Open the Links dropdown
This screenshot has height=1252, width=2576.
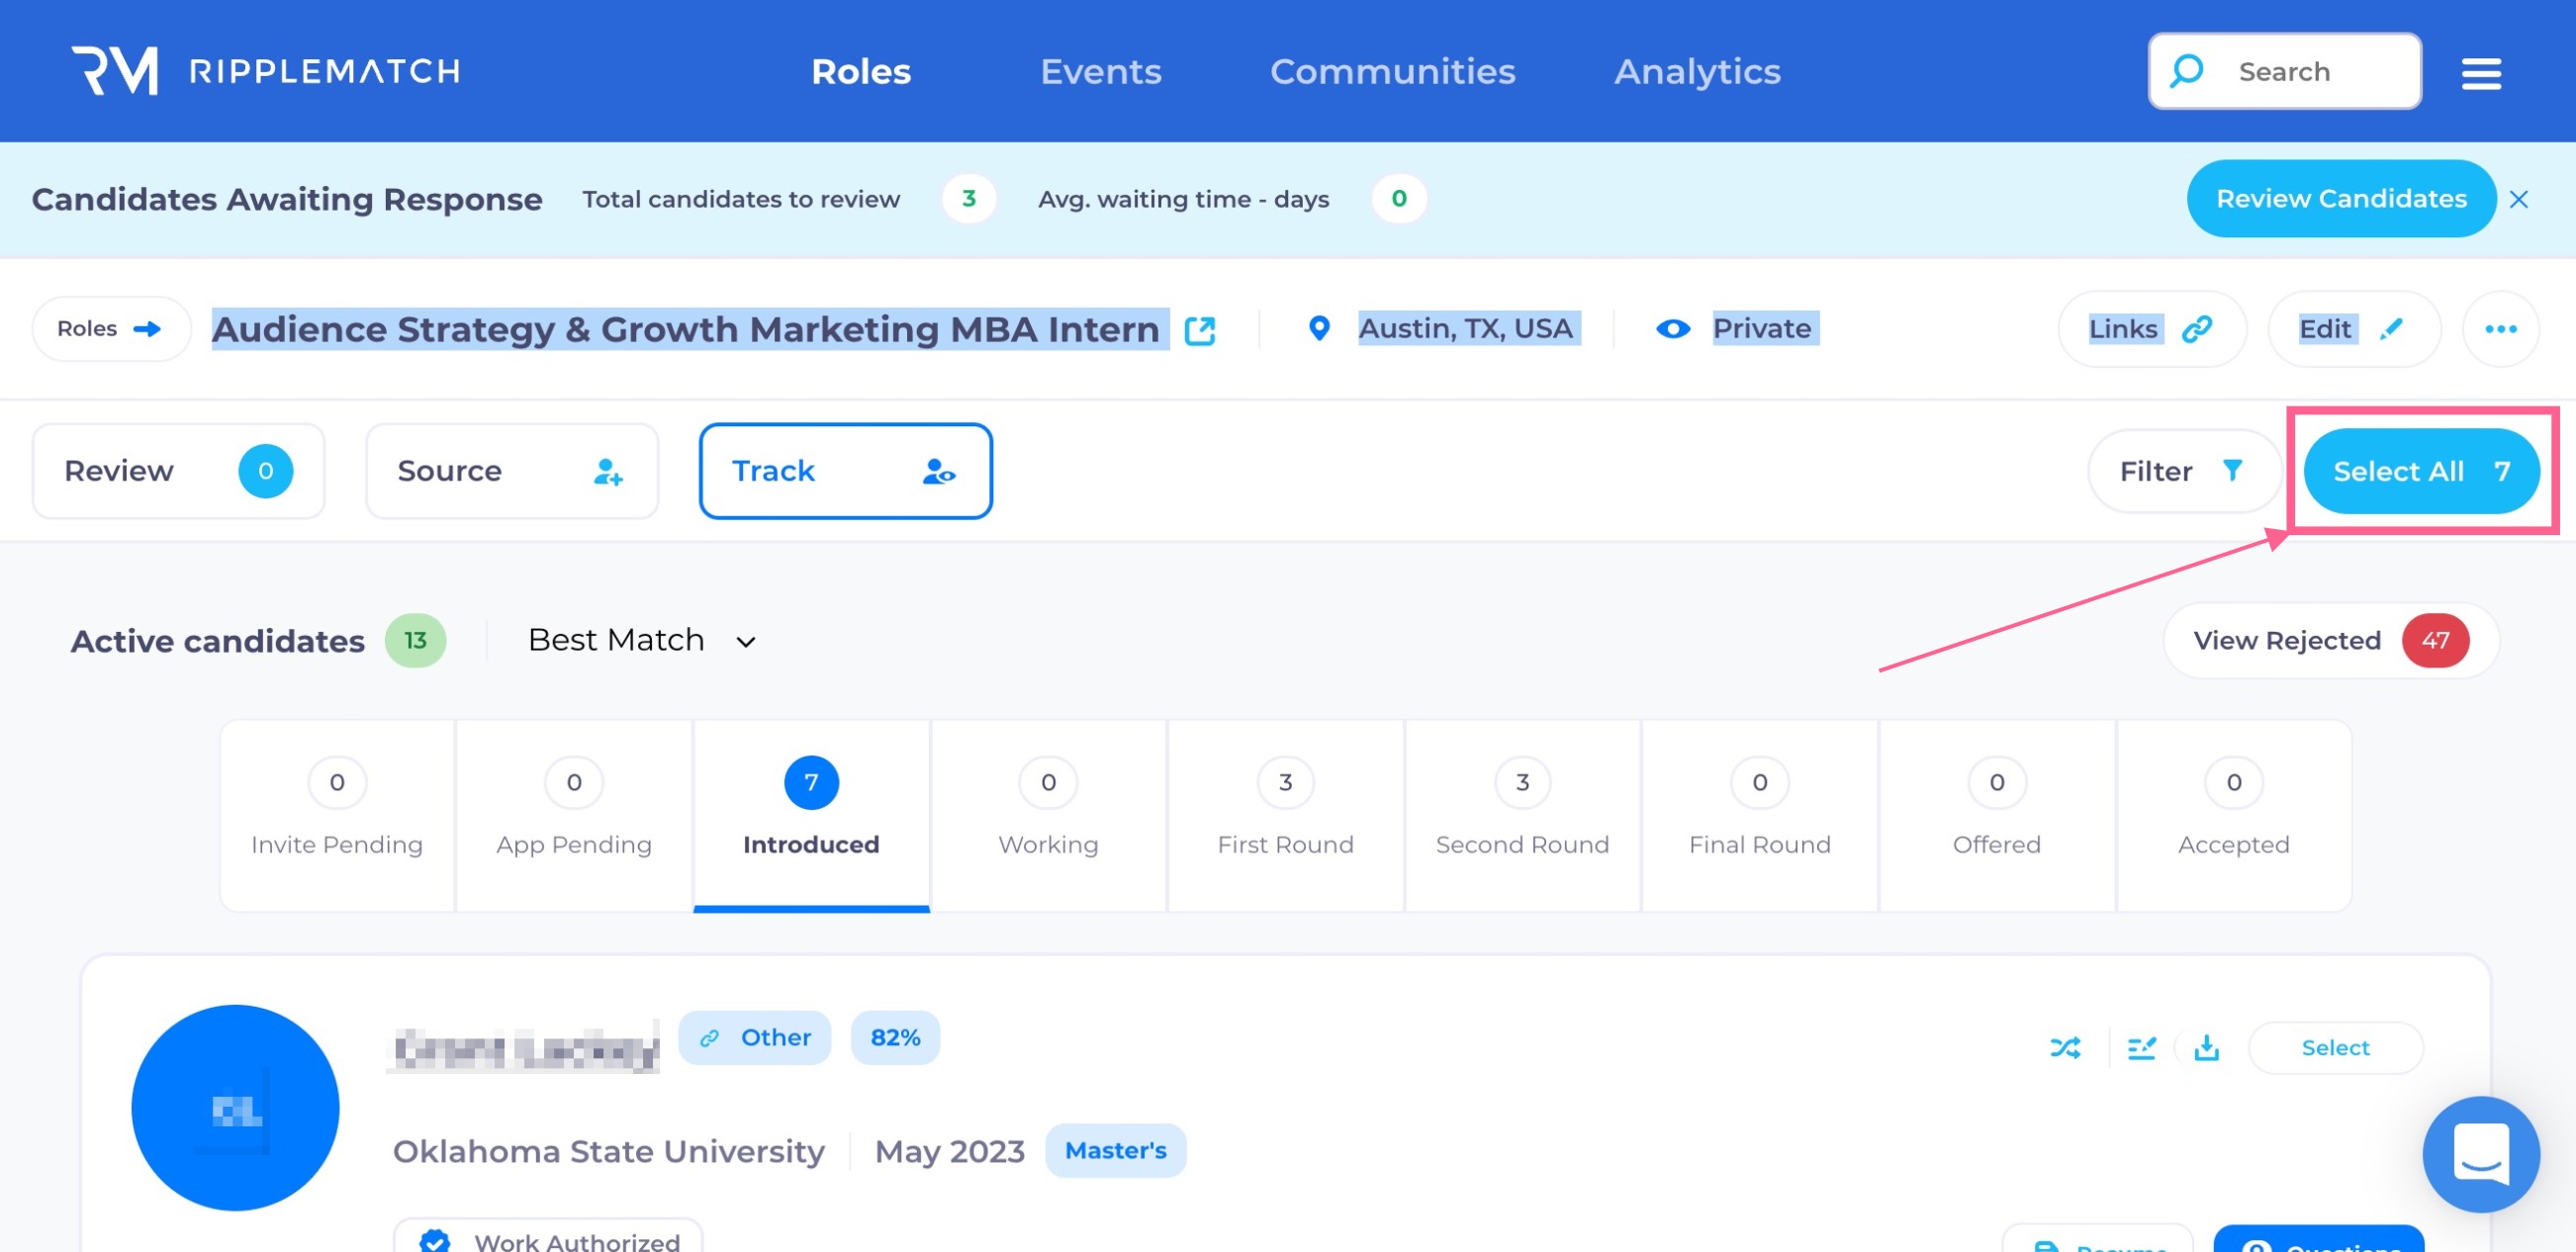[x=2151, y=329]
